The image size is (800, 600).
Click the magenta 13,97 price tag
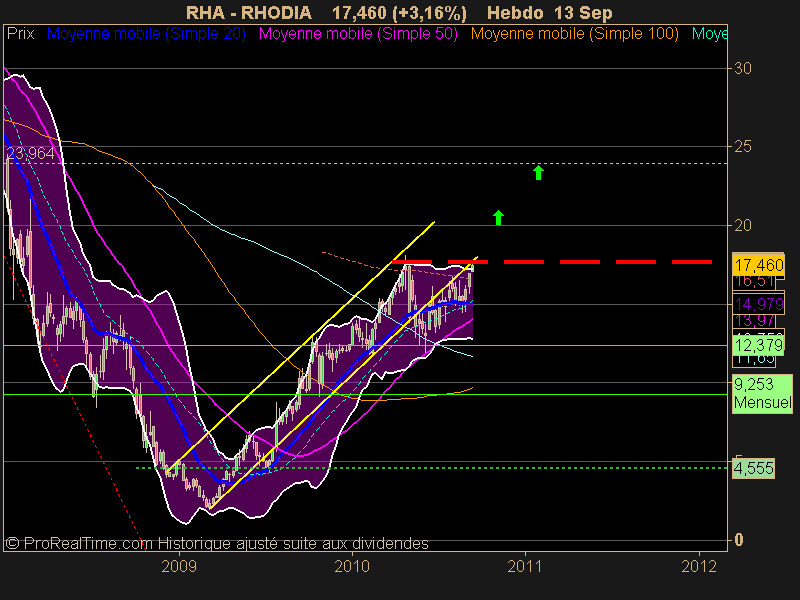[x=755, y=320]
